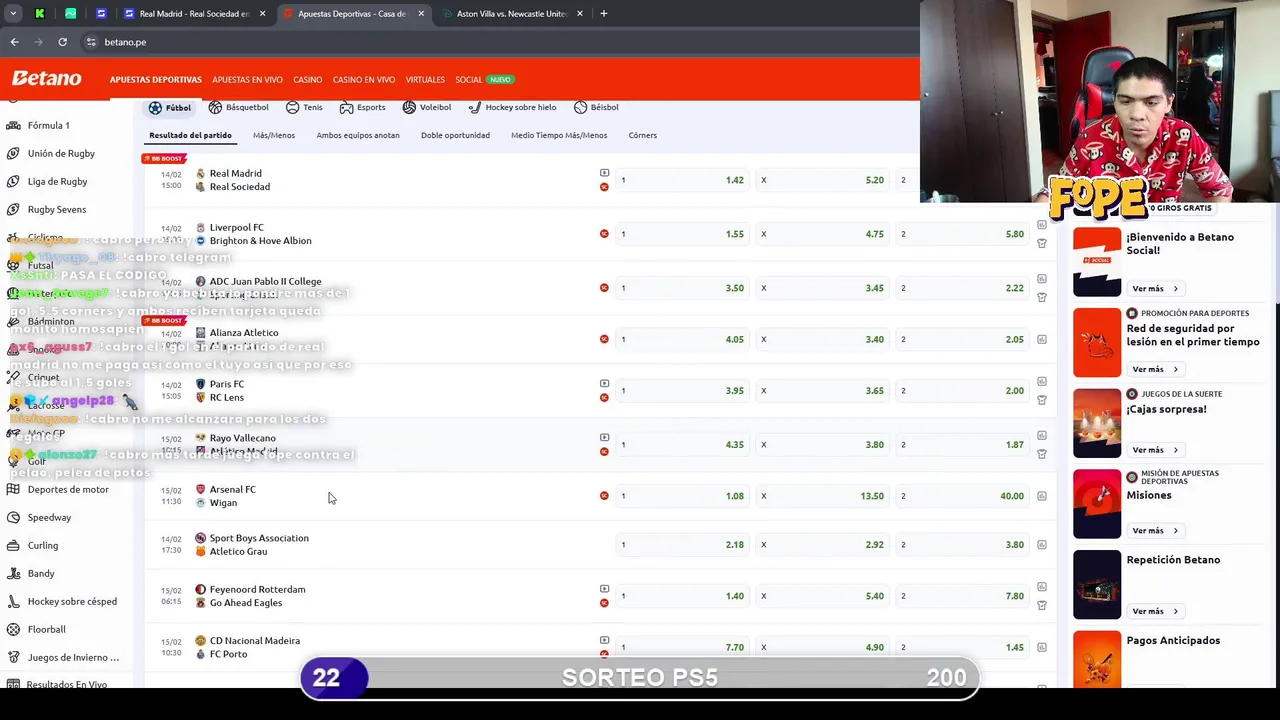1280x720 pixels.
Task: Open live stream icon for Feyenoord match
Action: [x=604, y=589]
